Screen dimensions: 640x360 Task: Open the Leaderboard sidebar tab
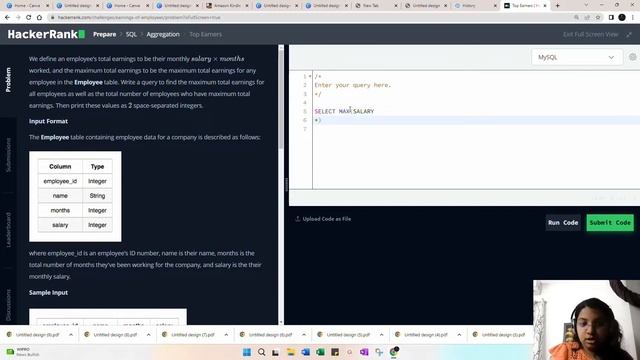pos(8,230)
